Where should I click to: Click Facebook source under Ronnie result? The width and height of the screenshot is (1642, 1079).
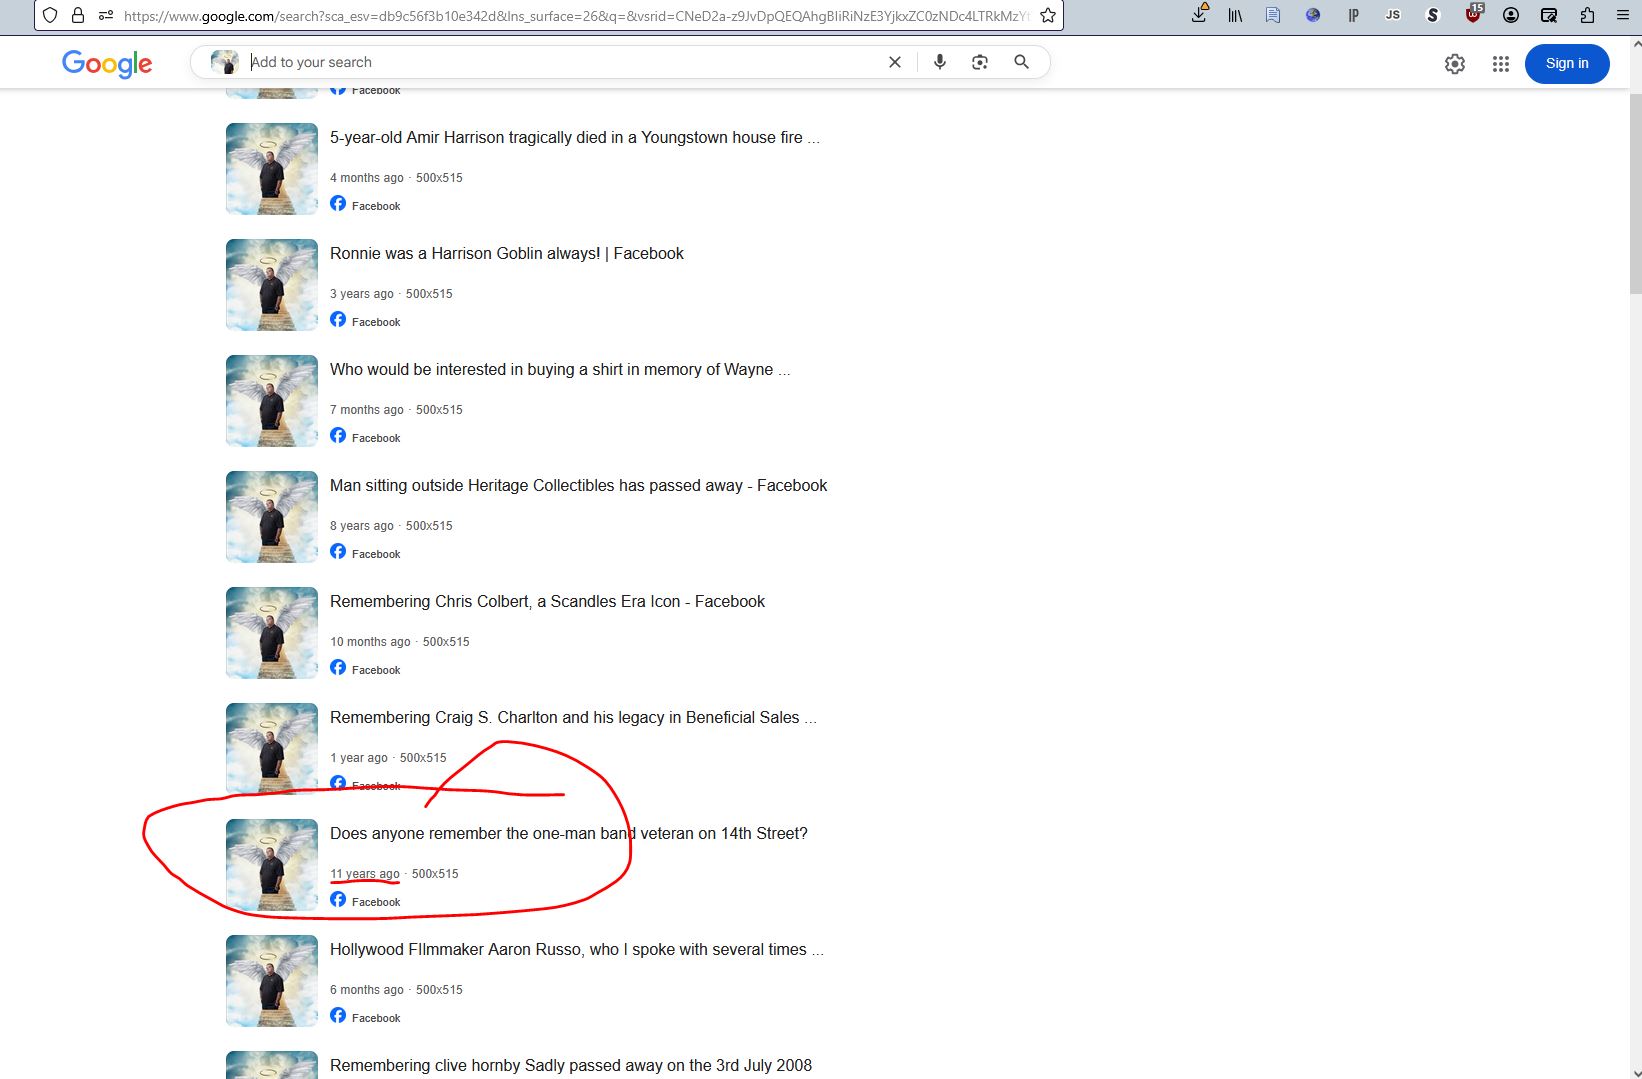(x=365, y=321)
